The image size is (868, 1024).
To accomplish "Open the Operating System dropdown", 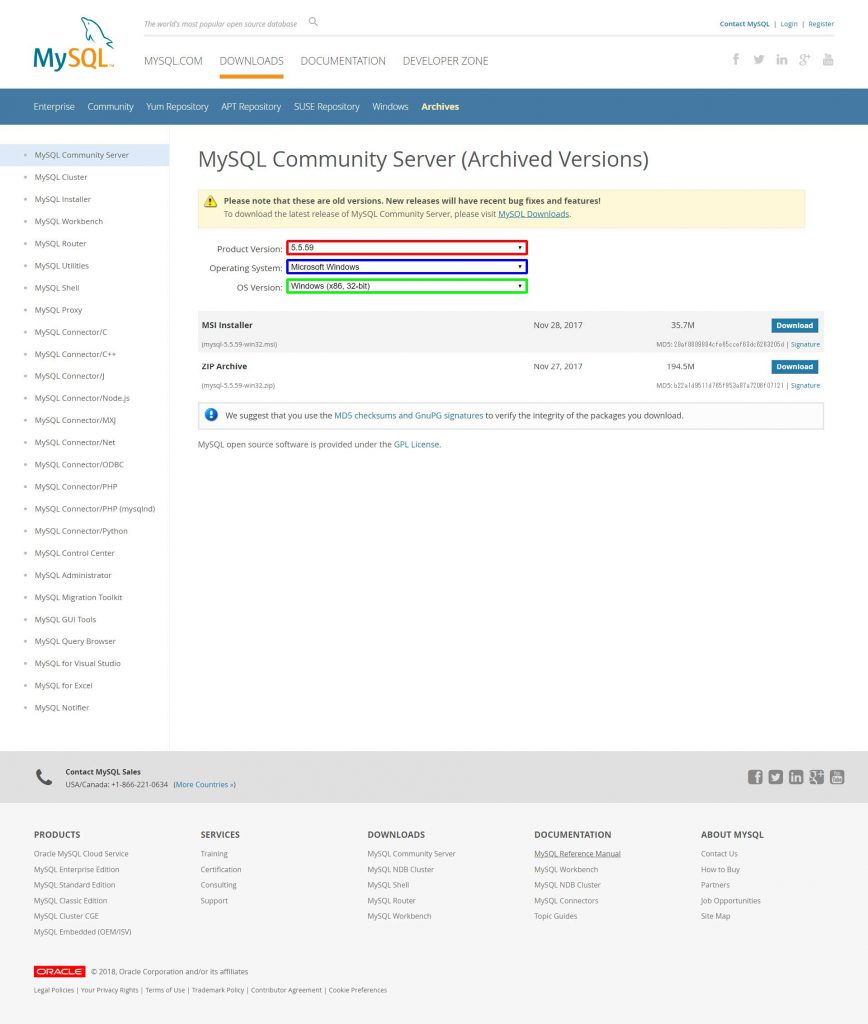I will (407, 266).
